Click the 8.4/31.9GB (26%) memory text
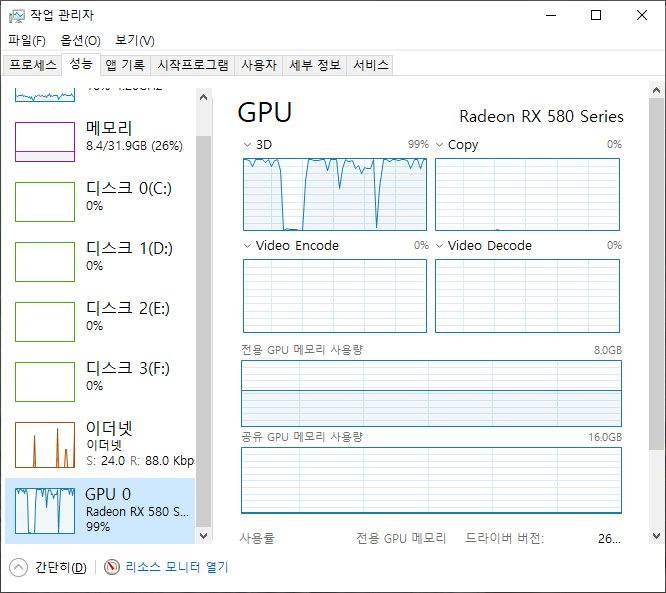The image size is (666, 593). (x=134, y=146)
